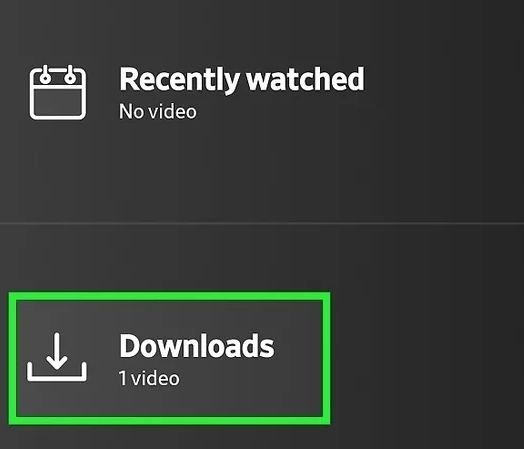Click the 'No video' subtitle text
This screenshot has width=524, height=449.
tap(158, 111)
